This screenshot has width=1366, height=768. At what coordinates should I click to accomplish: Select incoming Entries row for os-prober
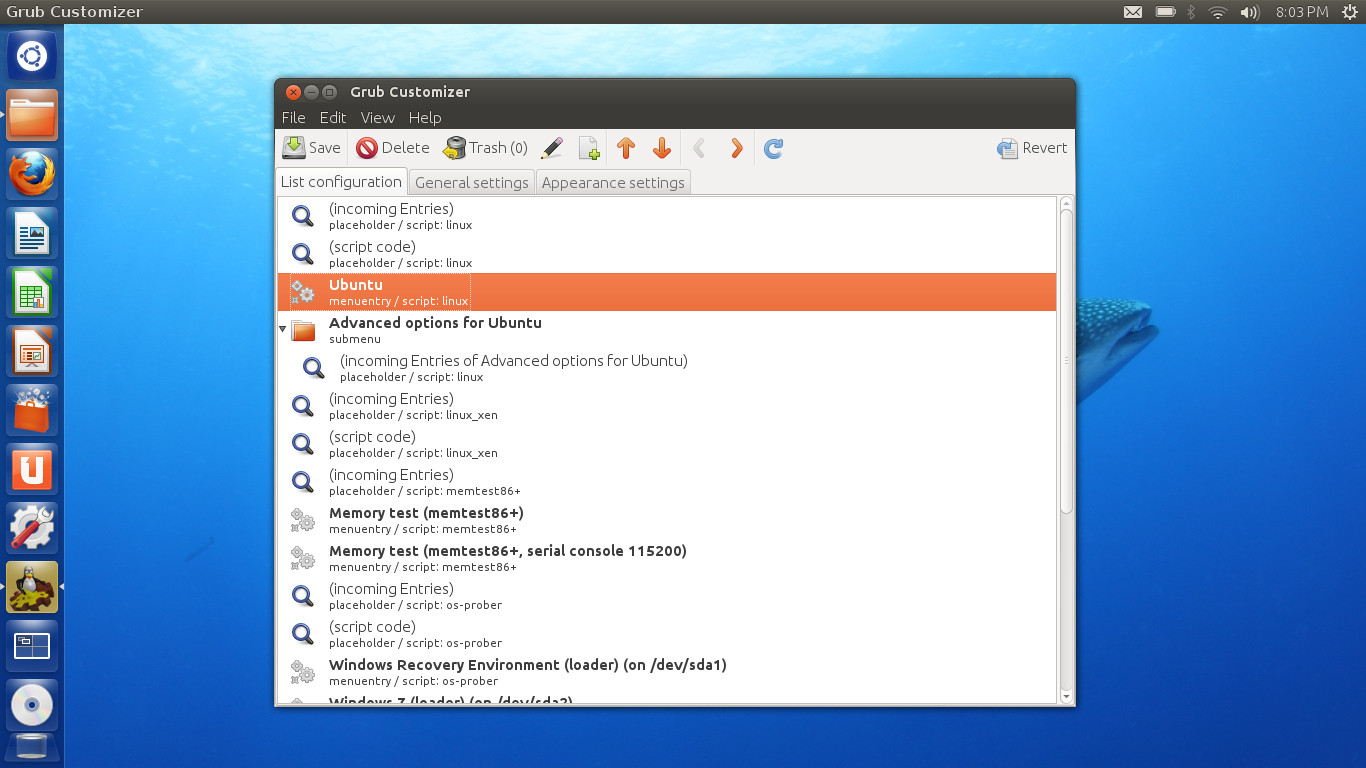coord(667,596)
